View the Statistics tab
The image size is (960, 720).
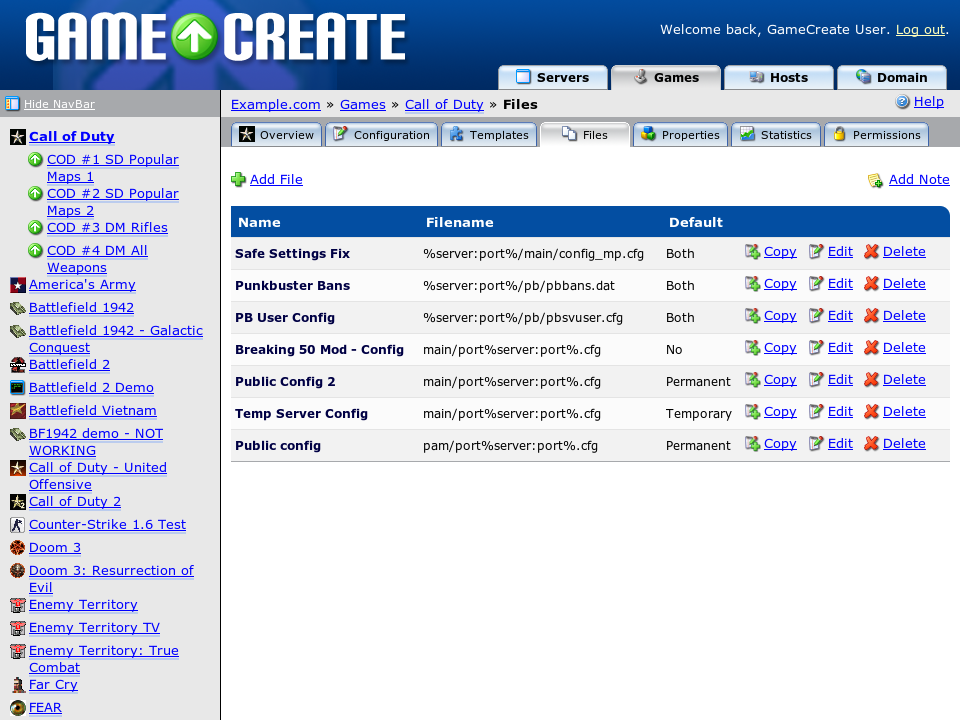tap(776, 135)
